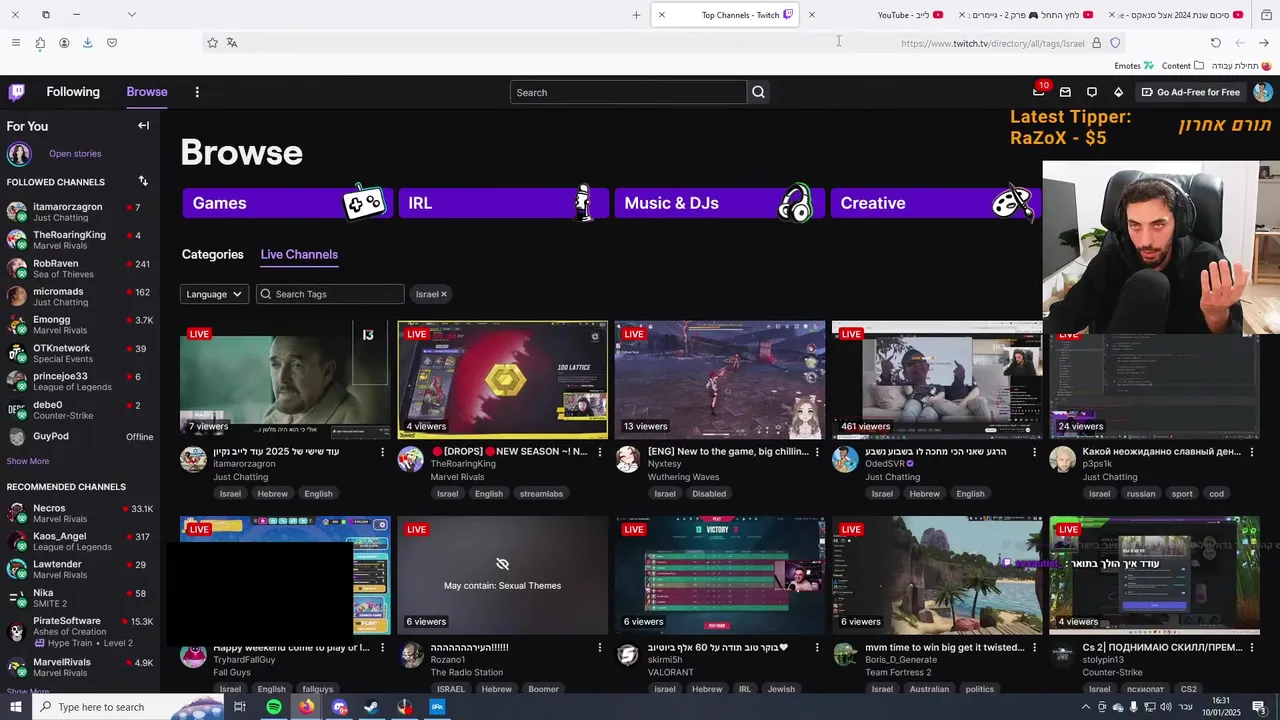This screenshot has height=720, width=1280.
Task: Click the Twitch Search input field
Action: coord(628,92)
